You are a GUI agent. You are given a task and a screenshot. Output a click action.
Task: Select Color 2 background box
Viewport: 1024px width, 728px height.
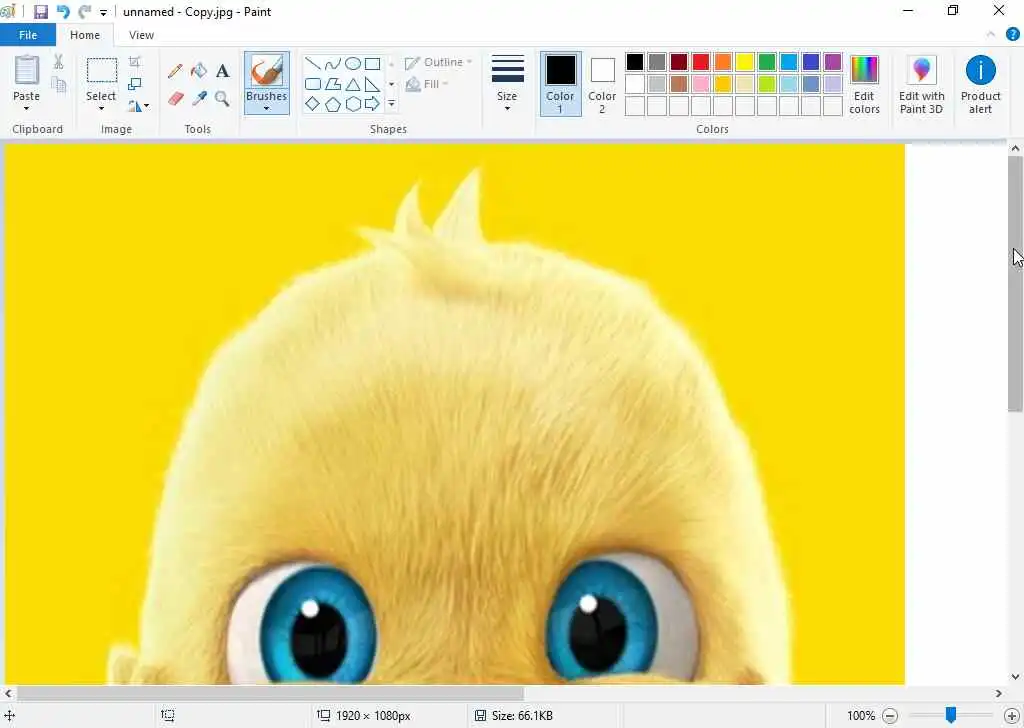click(602, 84)
